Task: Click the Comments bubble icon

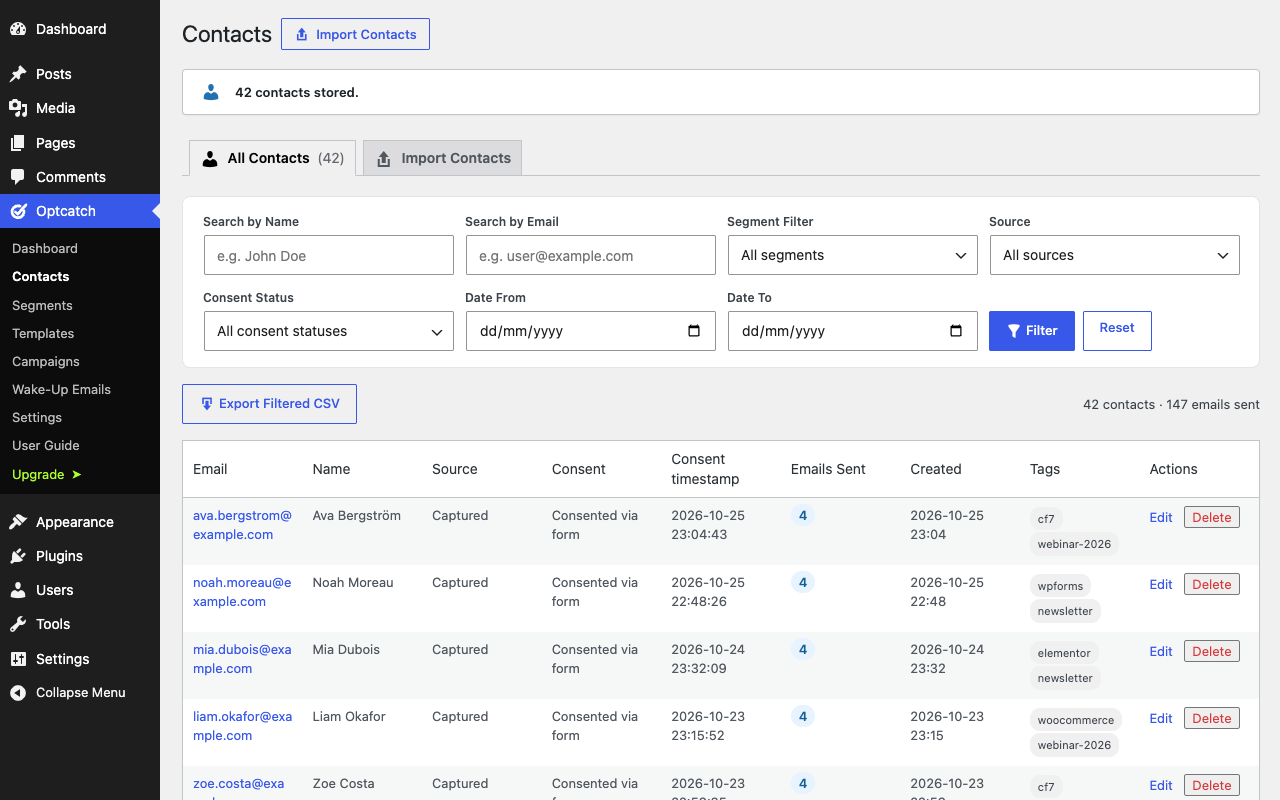Action: point(18,177)
